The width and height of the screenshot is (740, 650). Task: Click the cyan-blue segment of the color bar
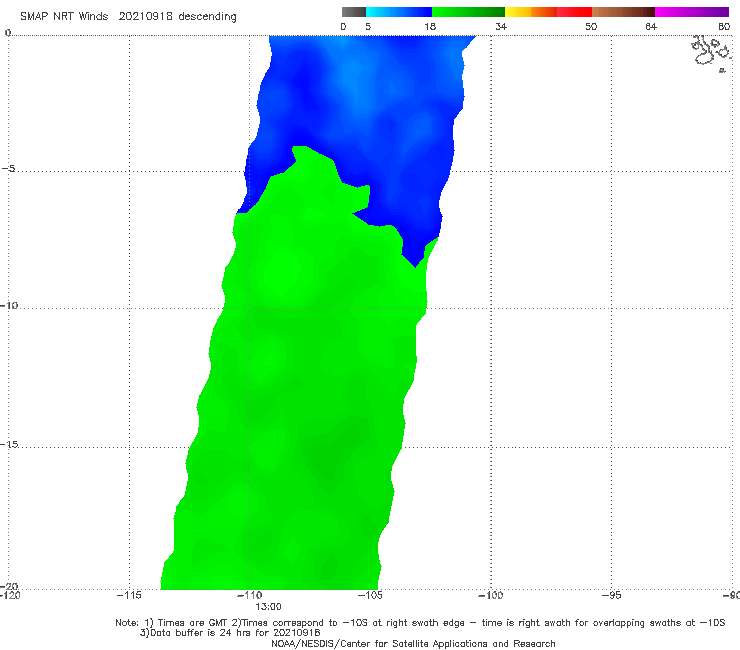pos(399,12)
